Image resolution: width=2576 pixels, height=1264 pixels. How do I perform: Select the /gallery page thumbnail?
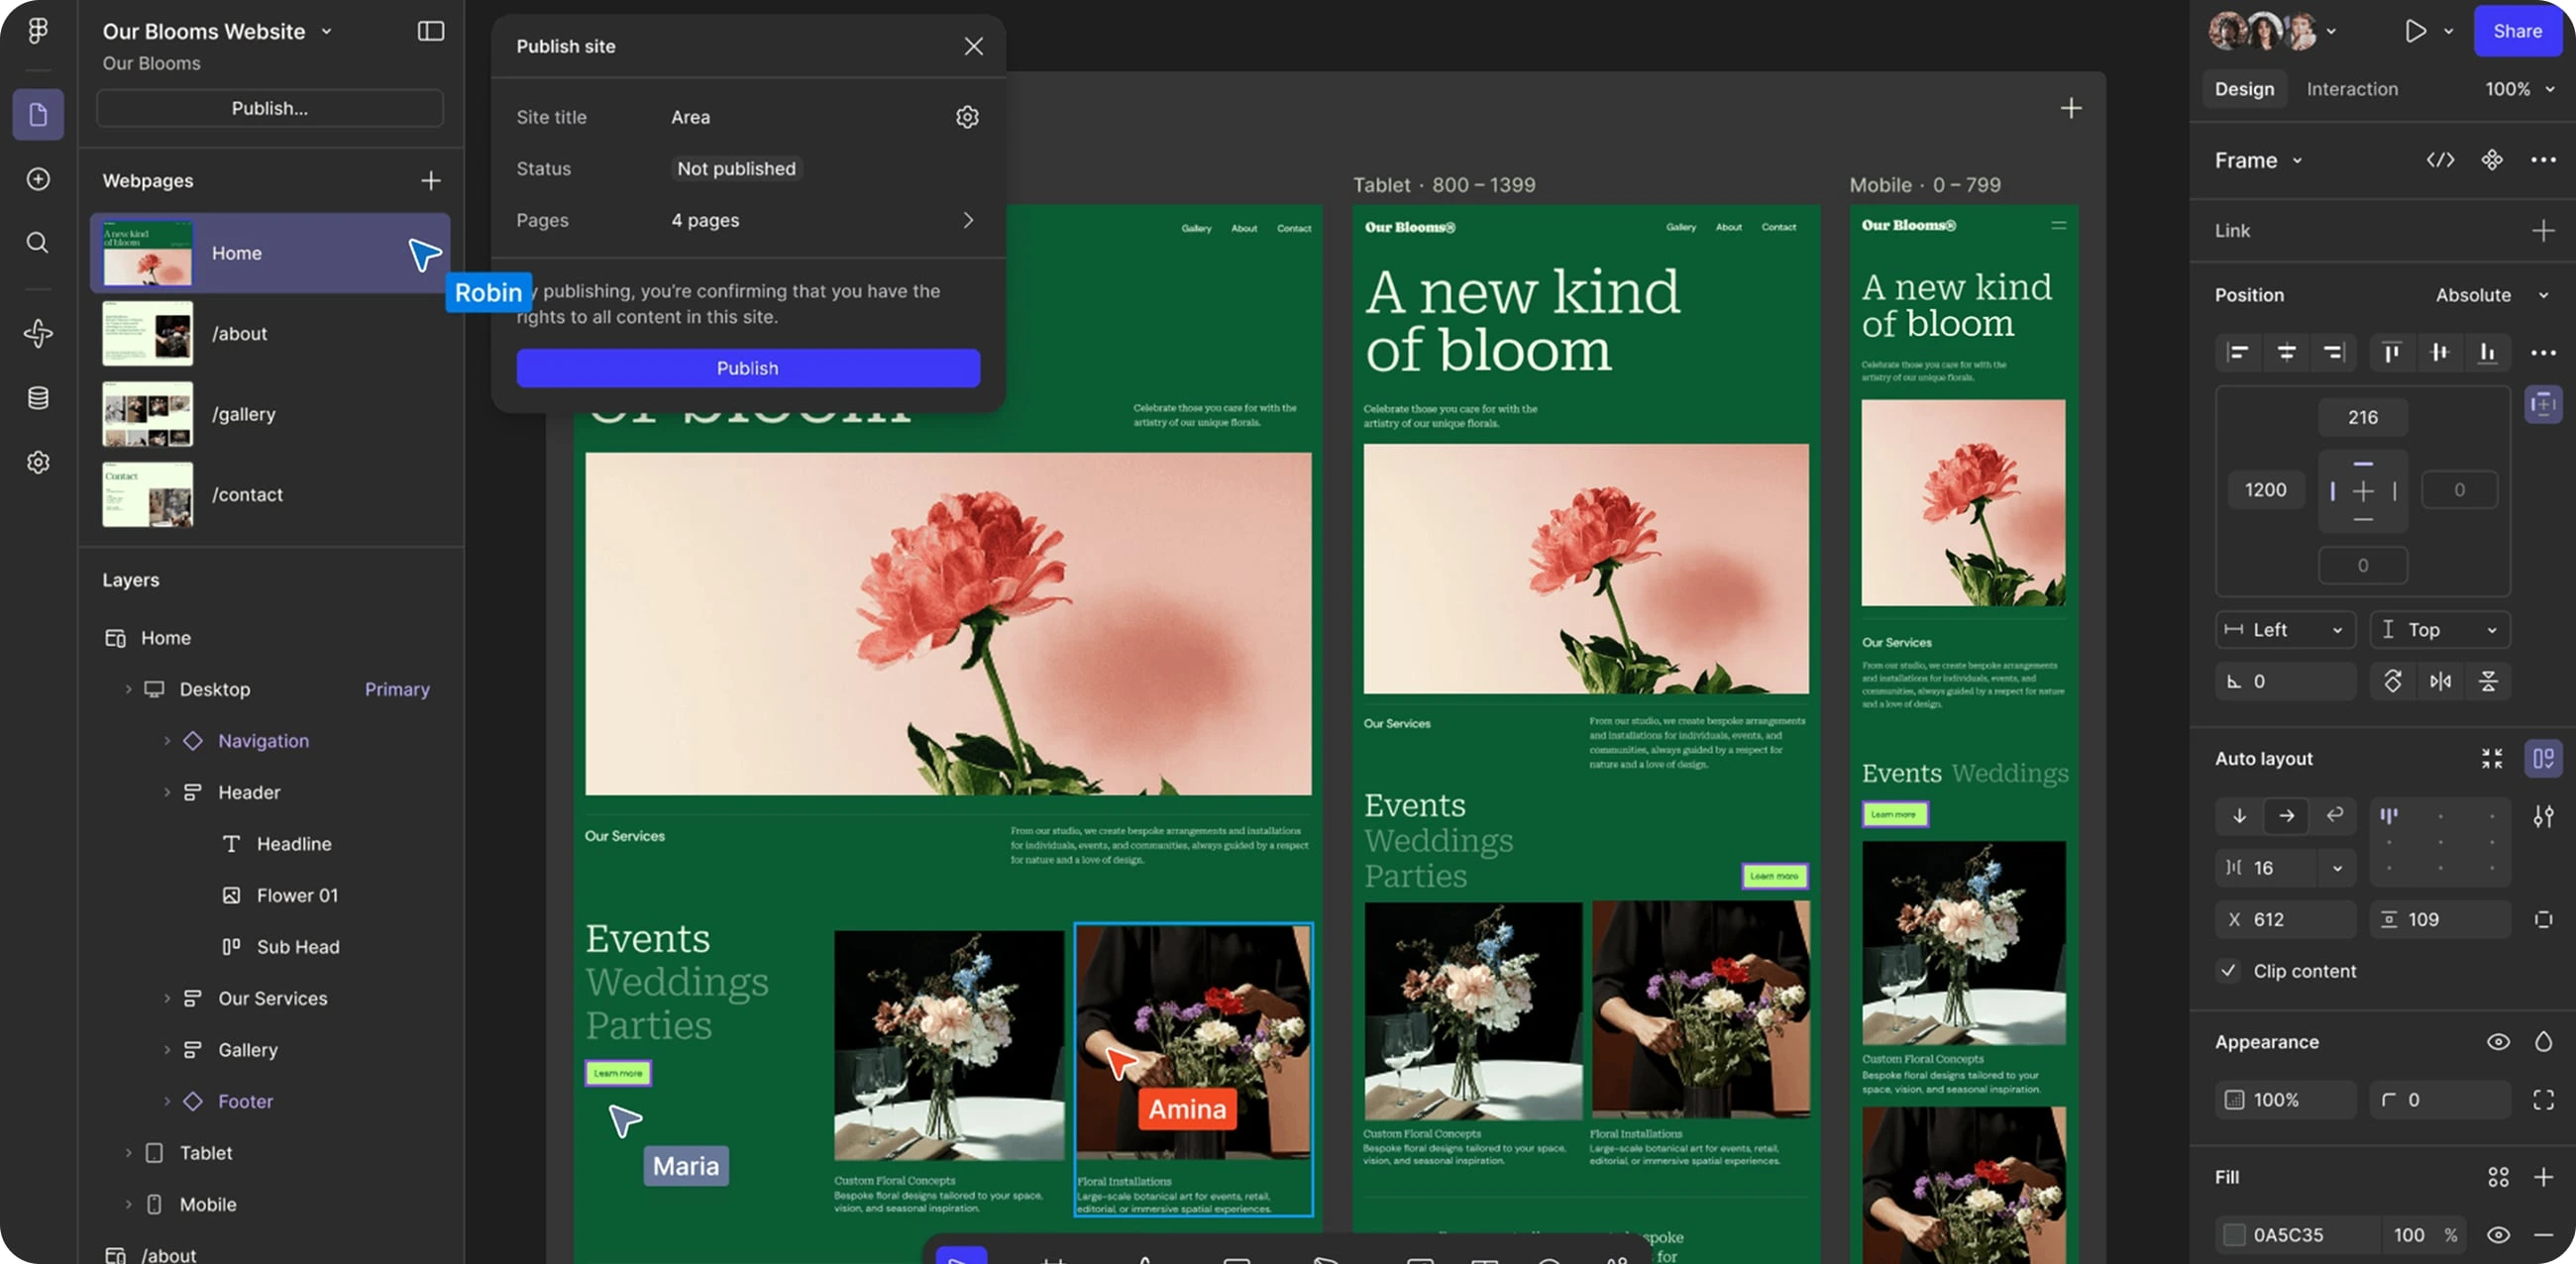click(147, 414)
